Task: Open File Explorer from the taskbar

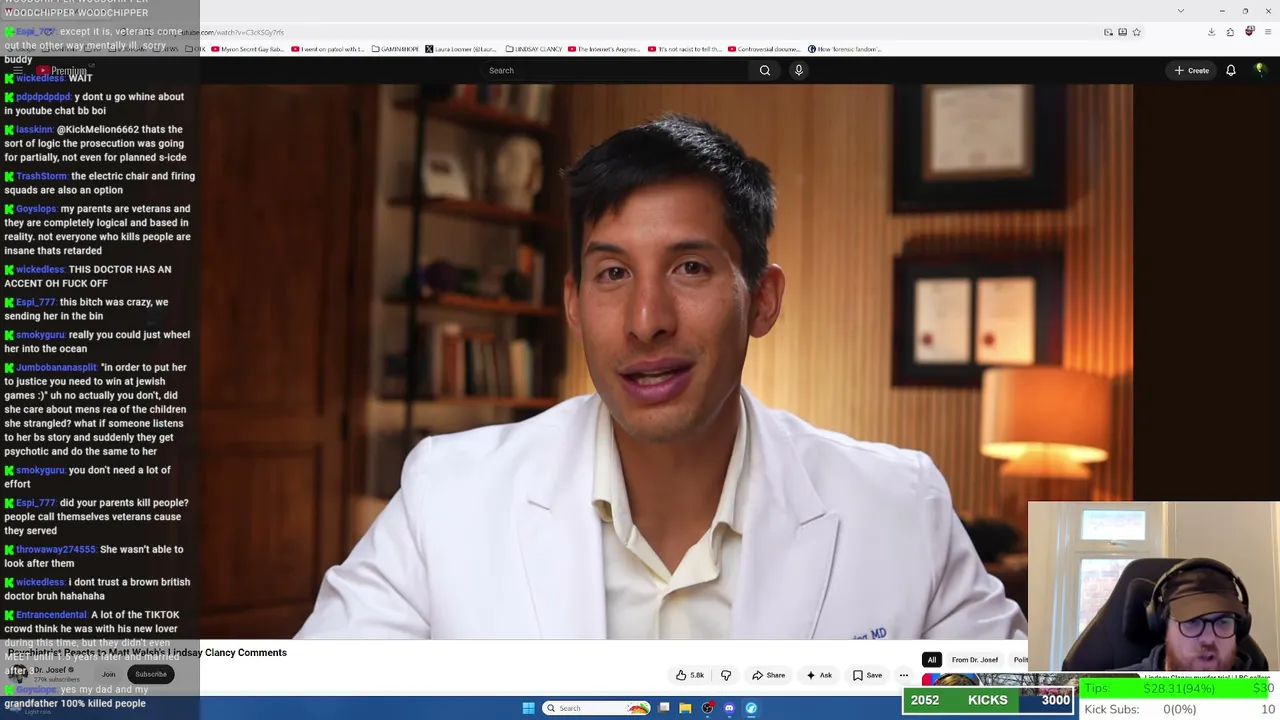Action: [685, 708]
